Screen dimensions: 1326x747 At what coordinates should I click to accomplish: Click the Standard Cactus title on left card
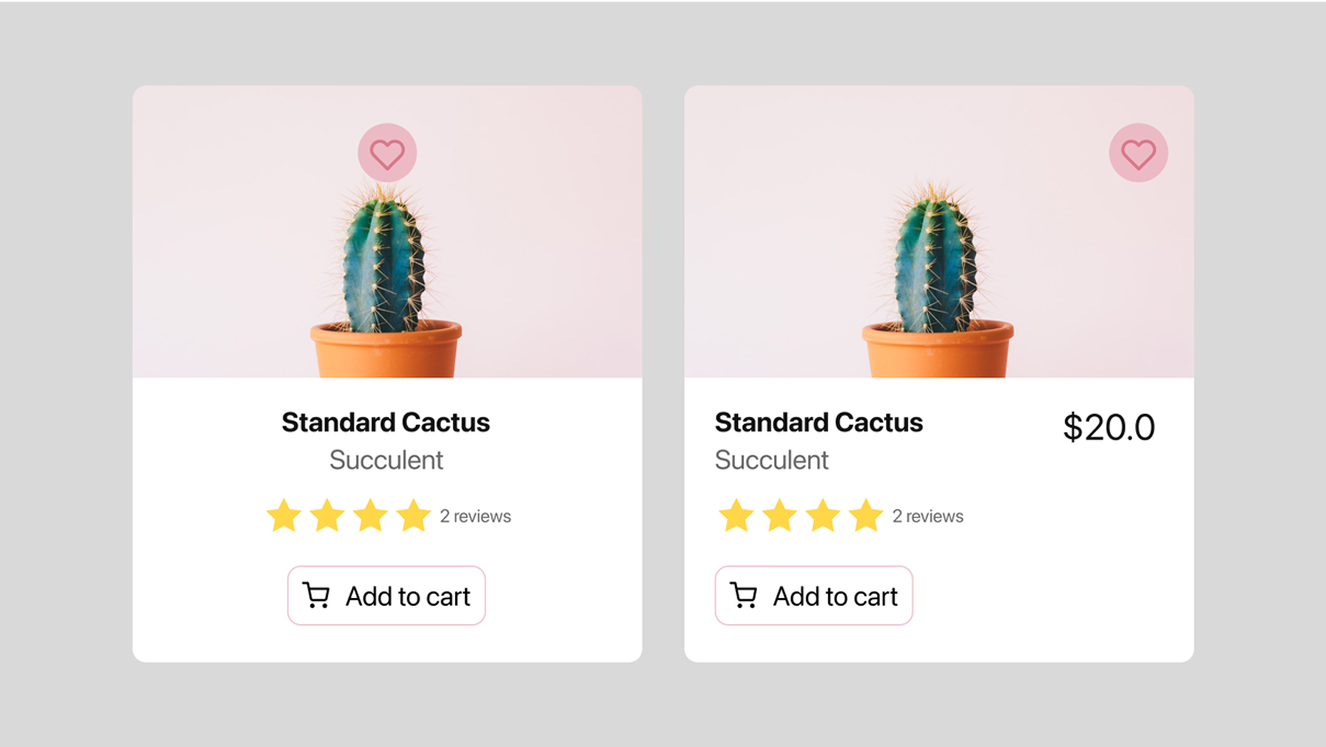pos(386,422)
